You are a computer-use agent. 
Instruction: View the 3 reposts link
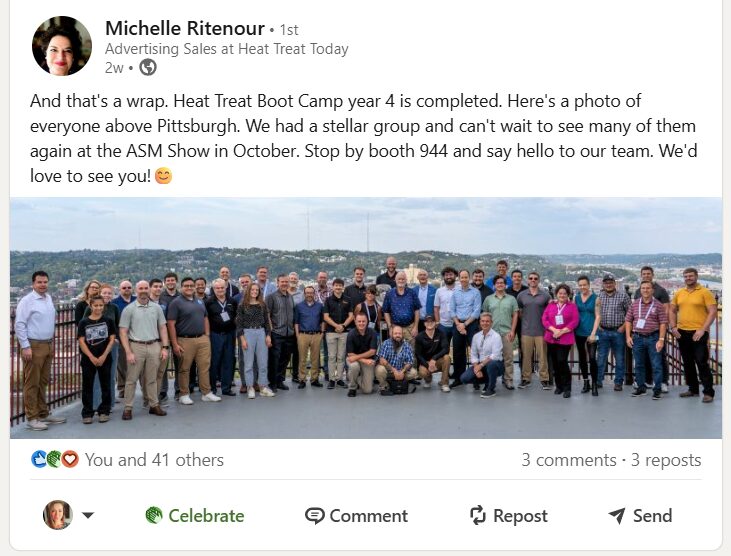[x=666, y=460]
